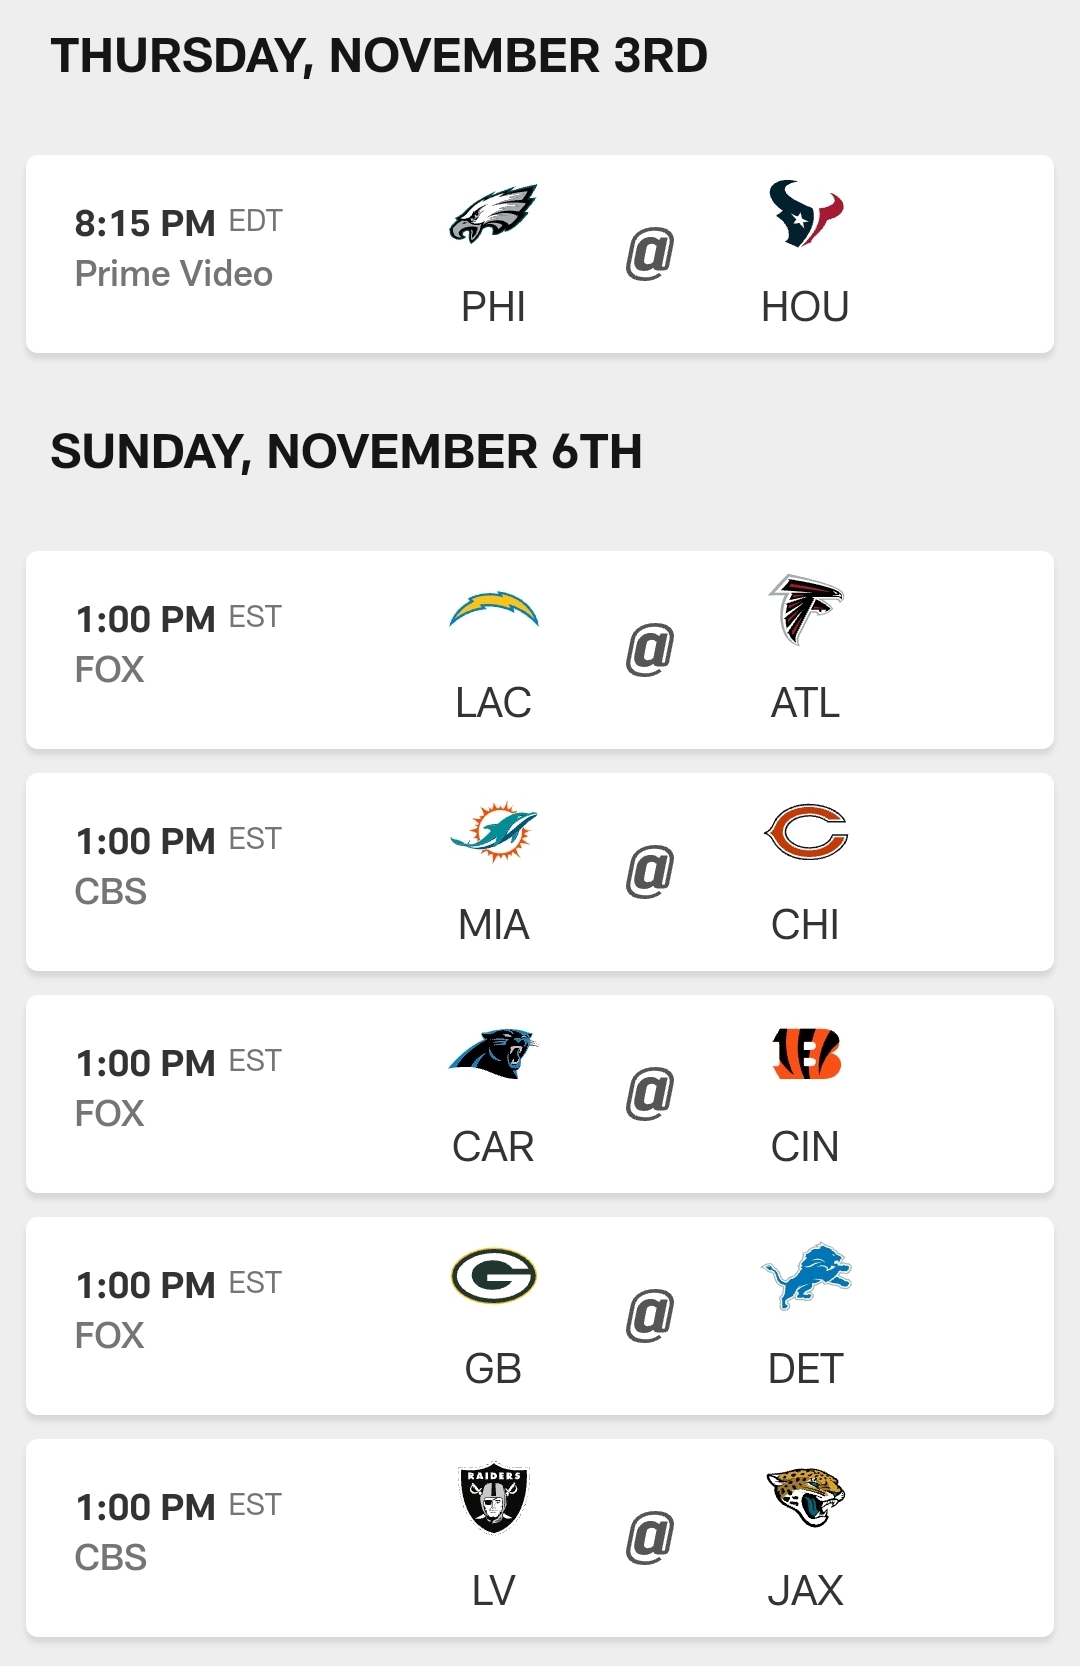Select the Carolina Panthers logo
This screenshot has width=1080, height=1666.
tap(493, 1053)
